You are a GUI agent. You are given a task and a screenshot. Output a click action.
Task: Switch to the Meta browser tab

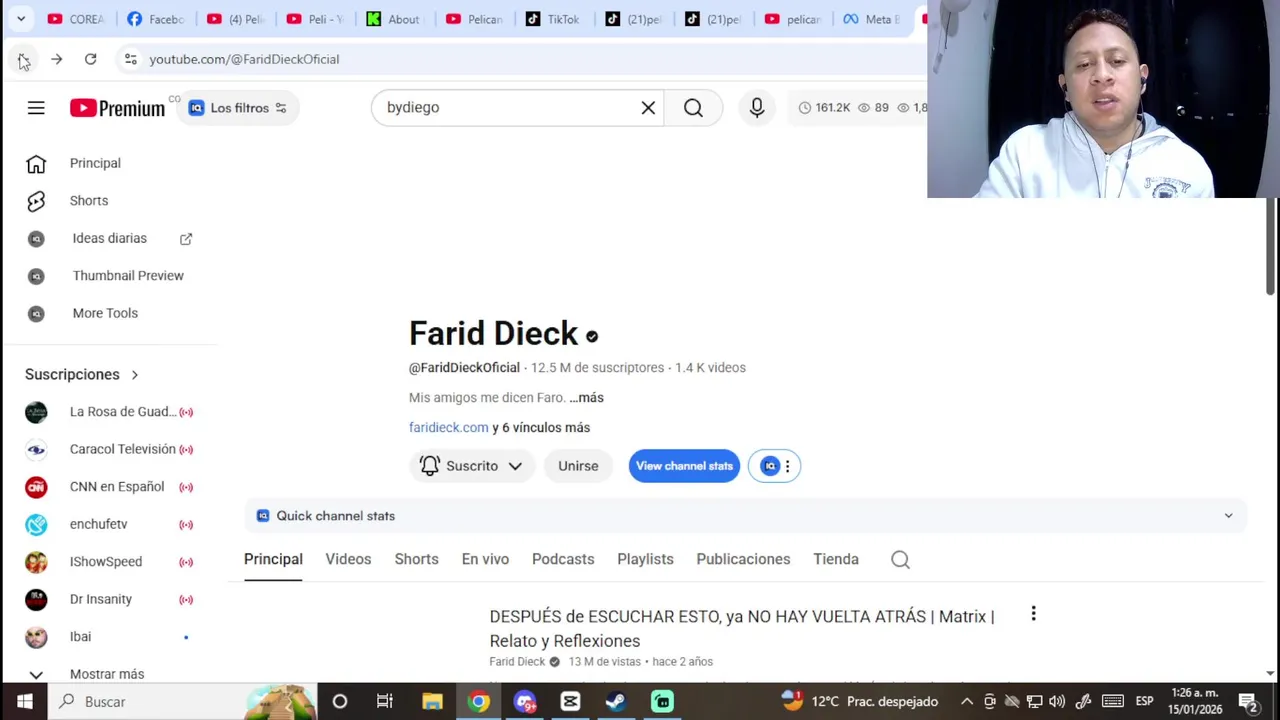tap(872, 19)
